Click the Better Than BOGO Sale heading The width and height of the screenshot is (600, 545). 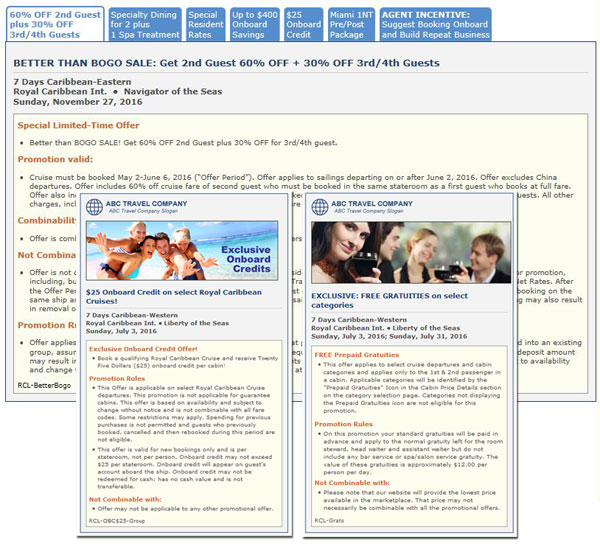coord(226,63)
